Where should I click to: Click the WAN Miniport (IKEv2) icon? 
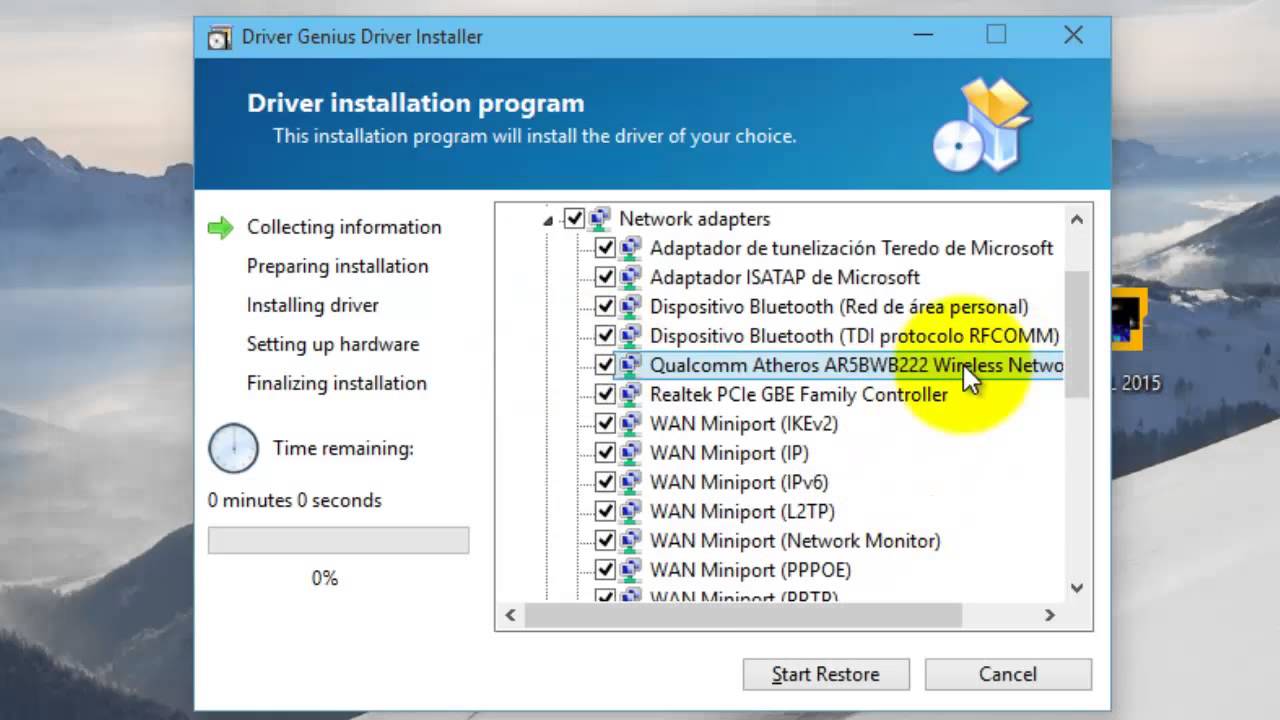point(631,423)
